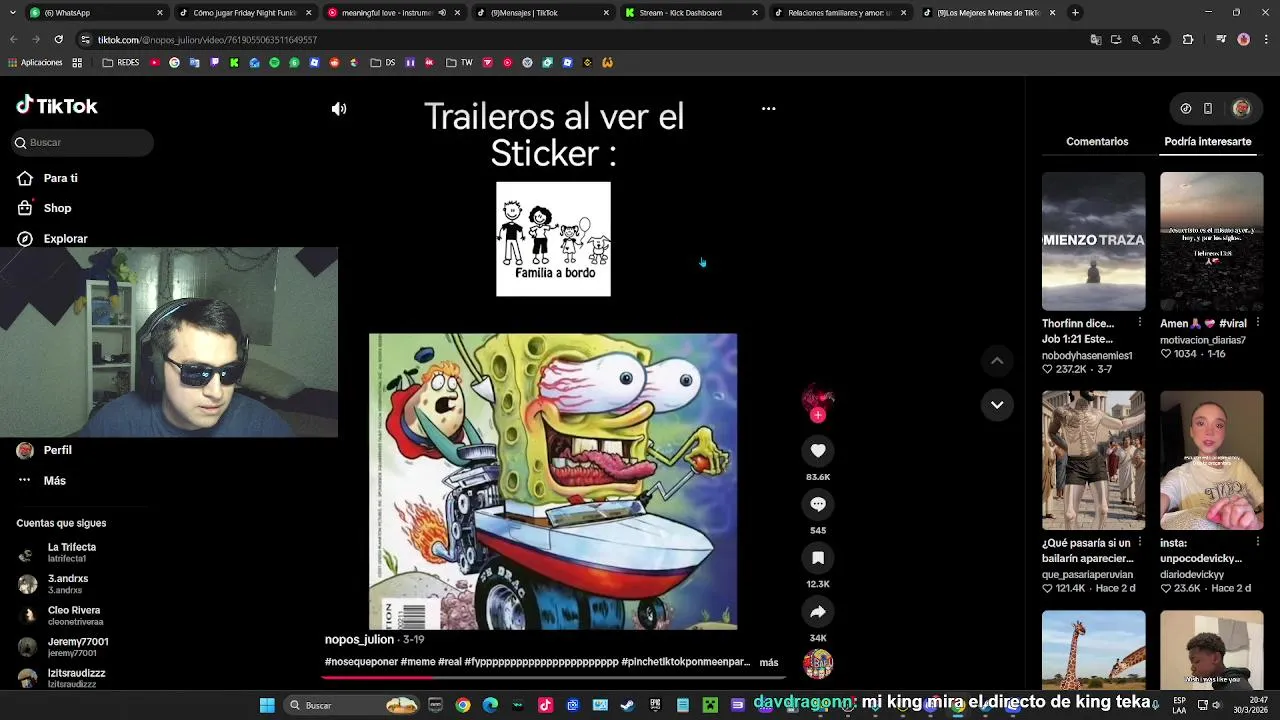1280x720 pixels.
Task: Open the REDES bookmarks folder
Action: 121,62
